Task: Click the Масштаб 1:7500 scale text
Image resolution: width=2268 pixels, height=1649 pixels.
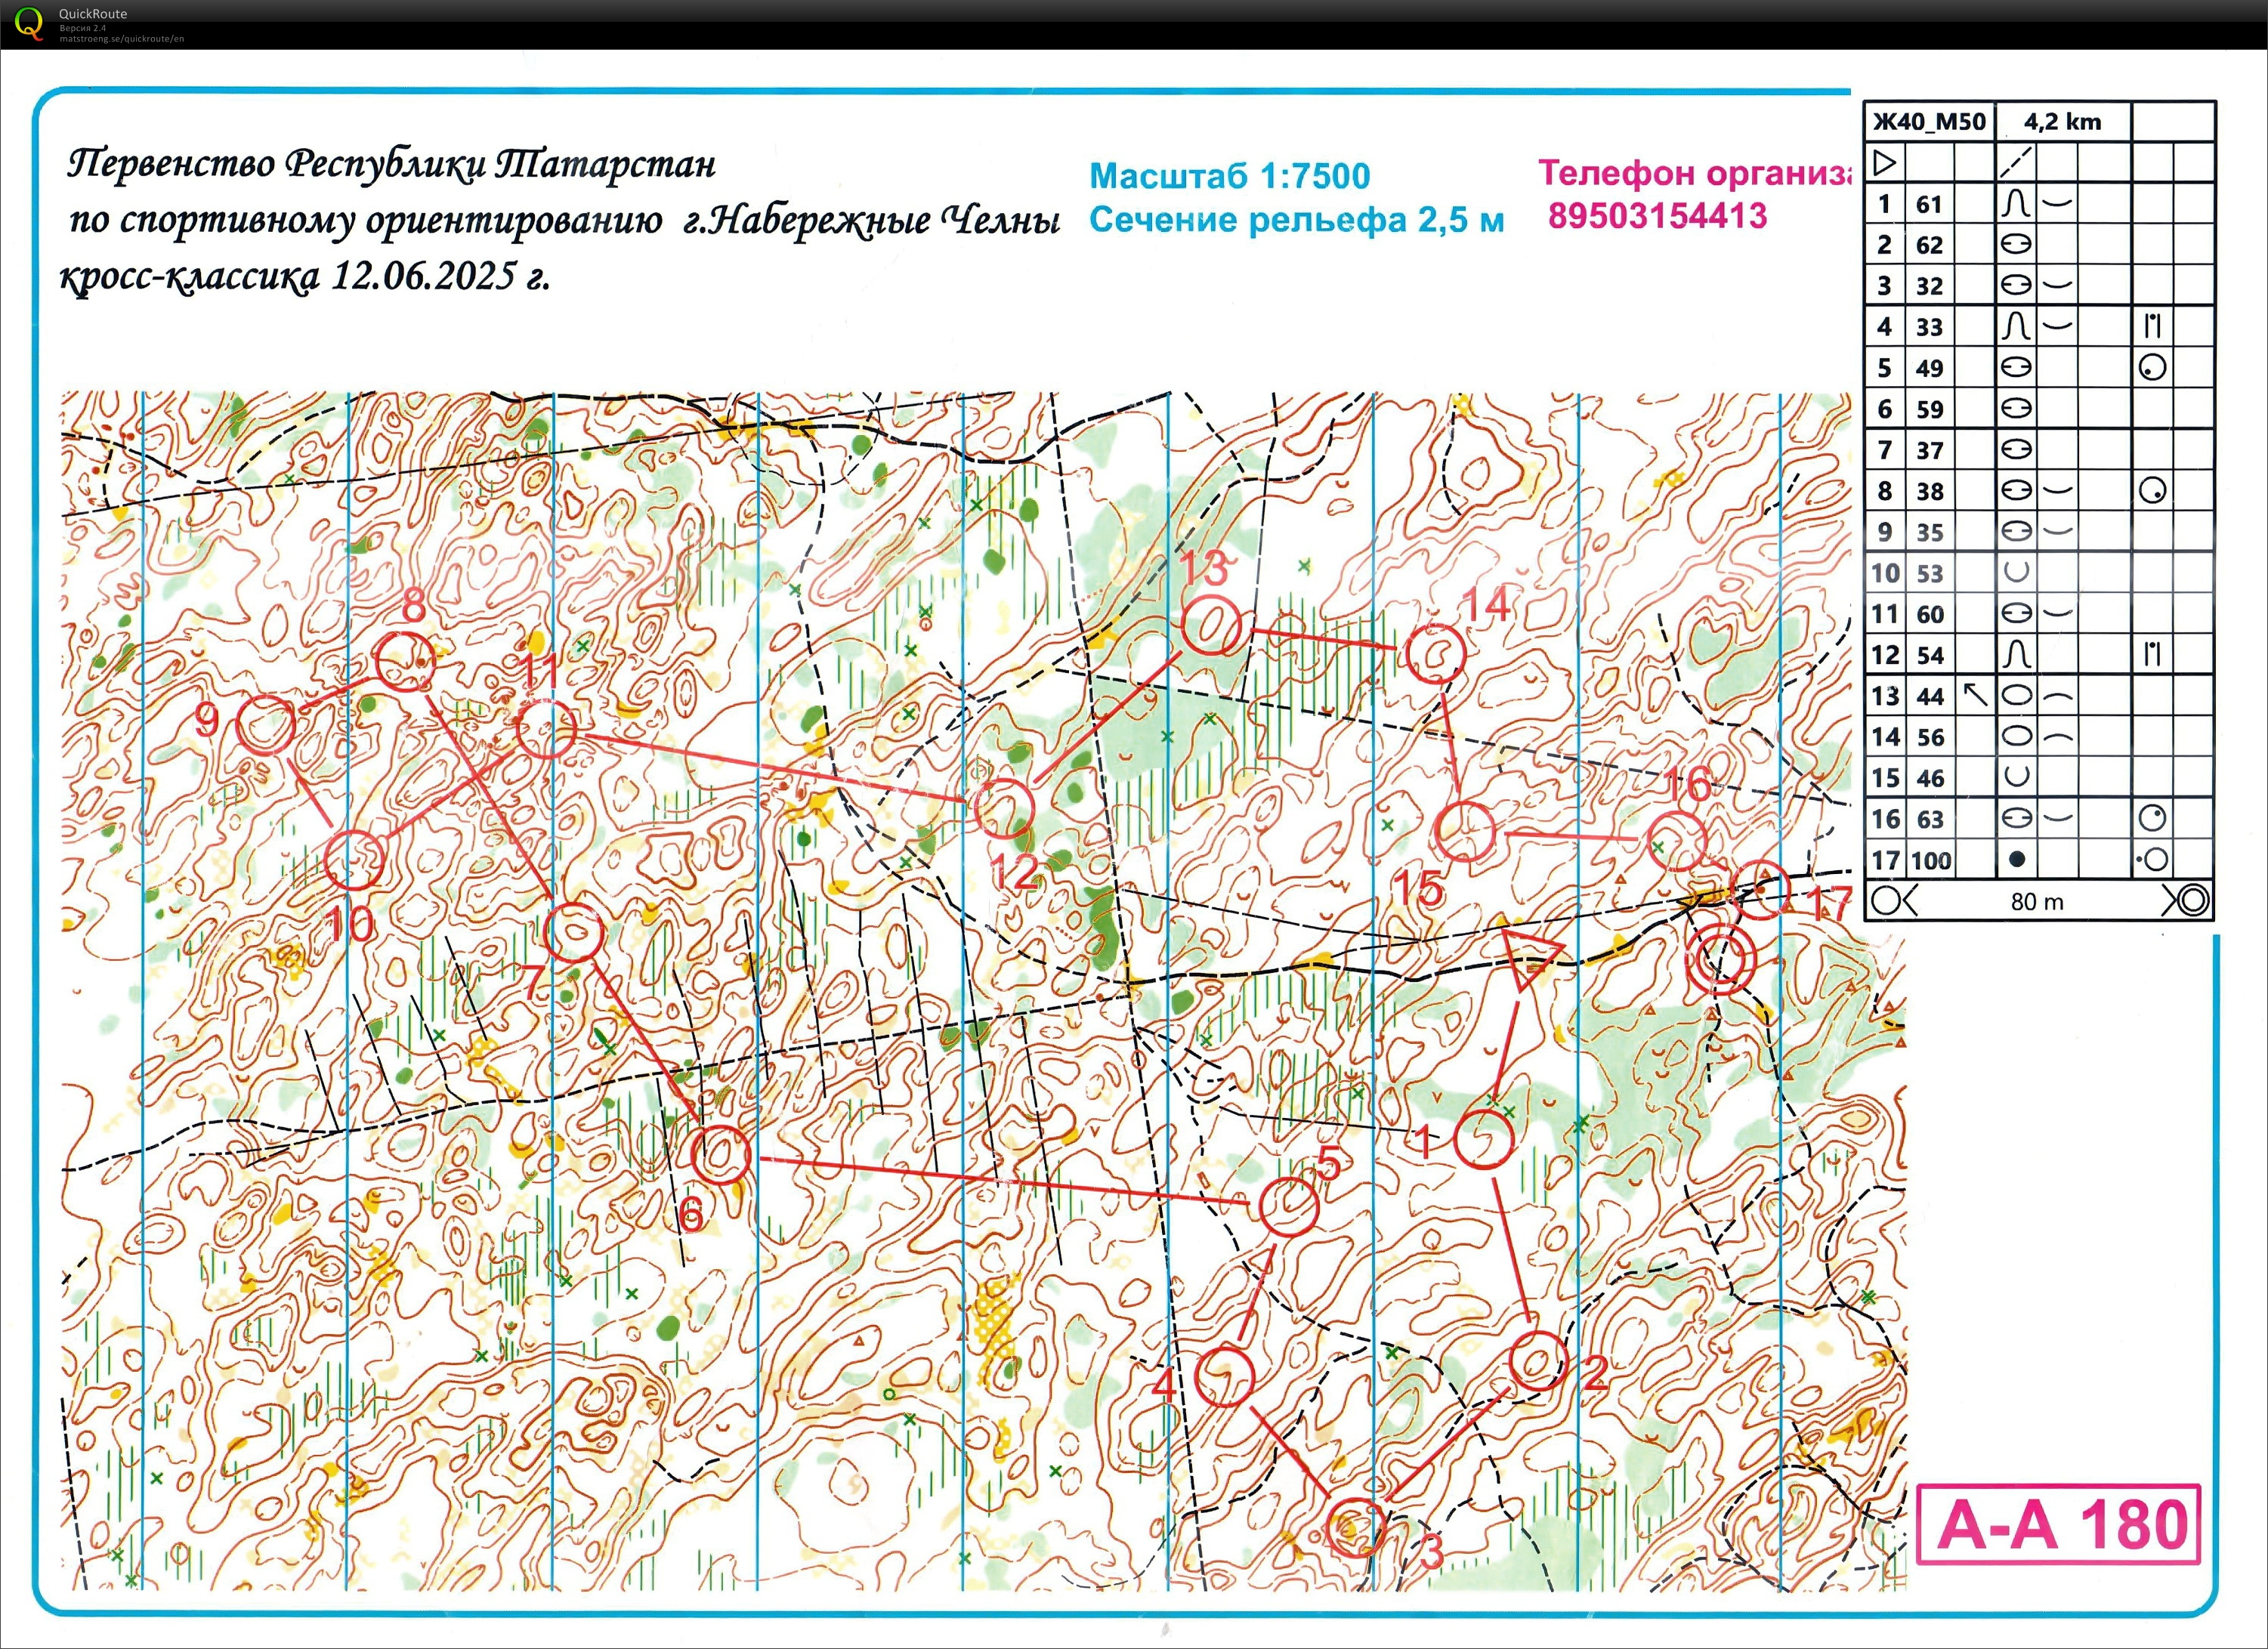Action: (1229, 176)
